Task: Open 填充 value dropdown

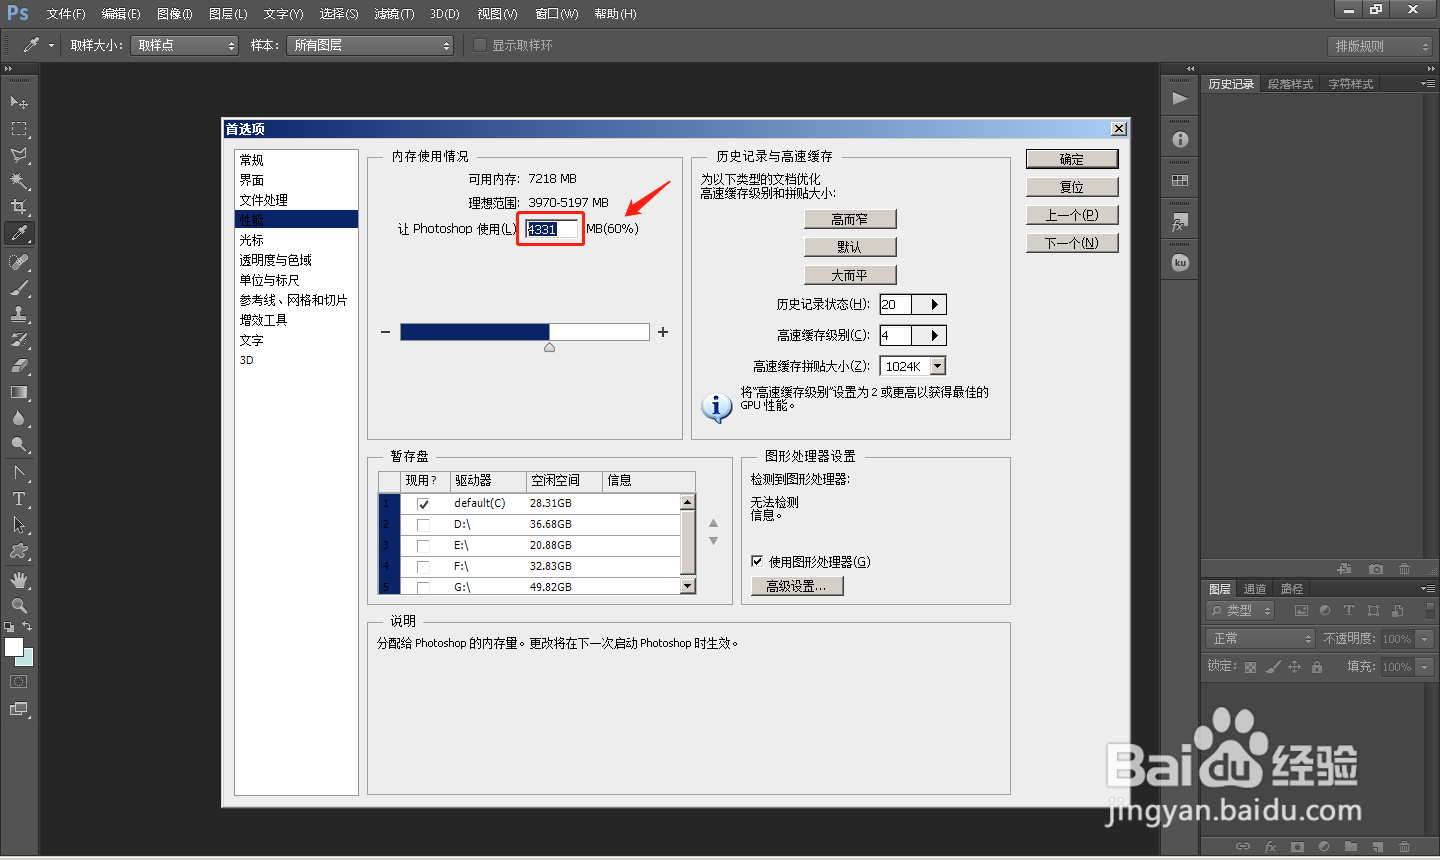Action: tap(1425, 666)
